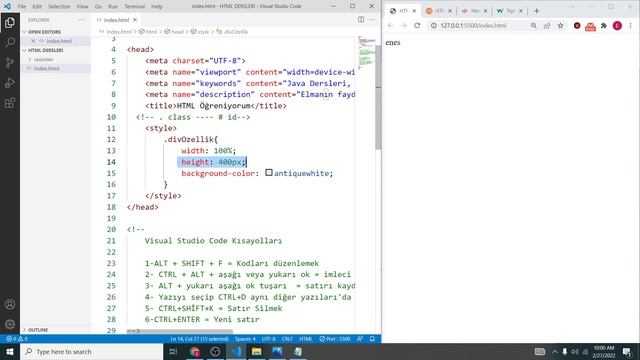Go back in the browser window

point(391,25)
